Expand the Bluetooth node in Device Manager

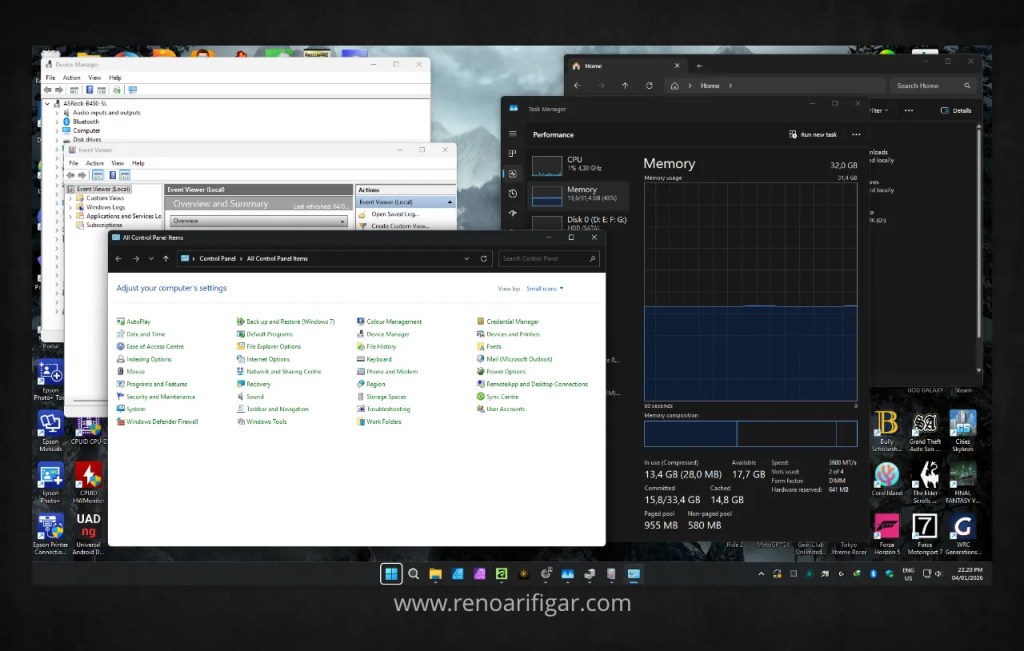[x=58, y=122]
